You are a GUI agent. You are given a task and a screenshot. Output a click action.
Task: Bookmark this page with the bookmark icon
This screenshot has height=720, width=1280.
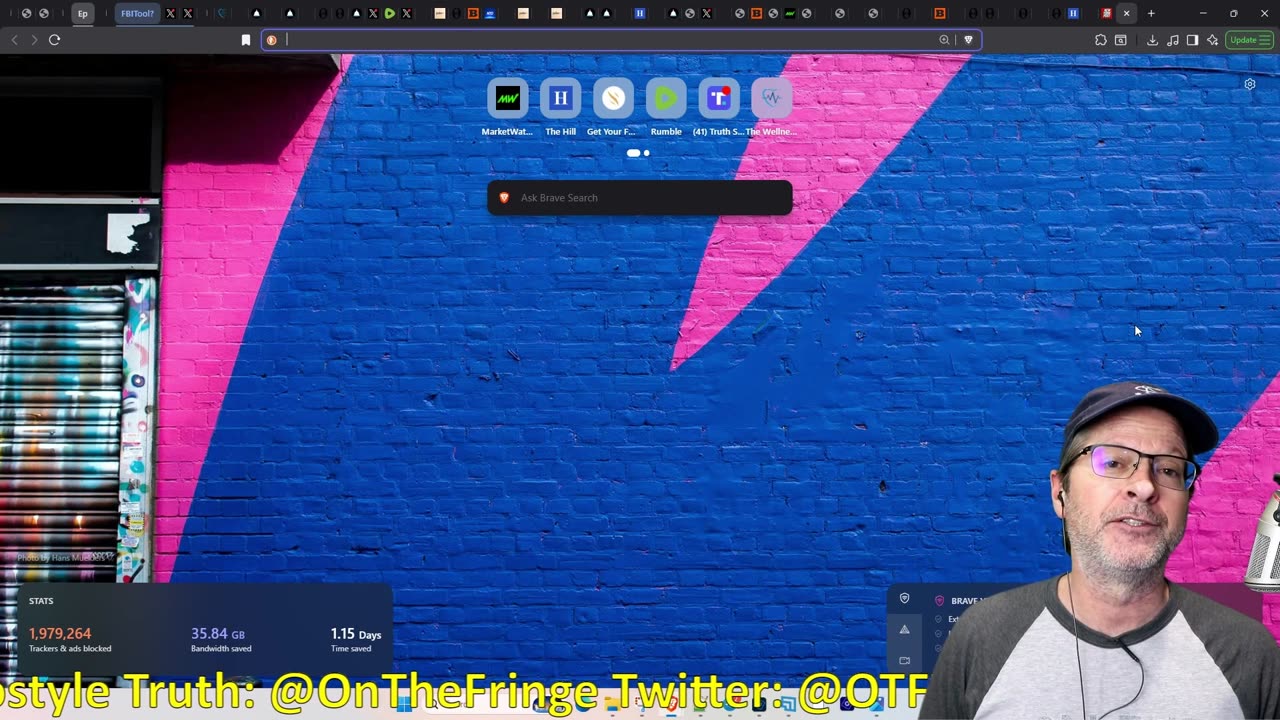pyautogui.click(x=246, y=40)
